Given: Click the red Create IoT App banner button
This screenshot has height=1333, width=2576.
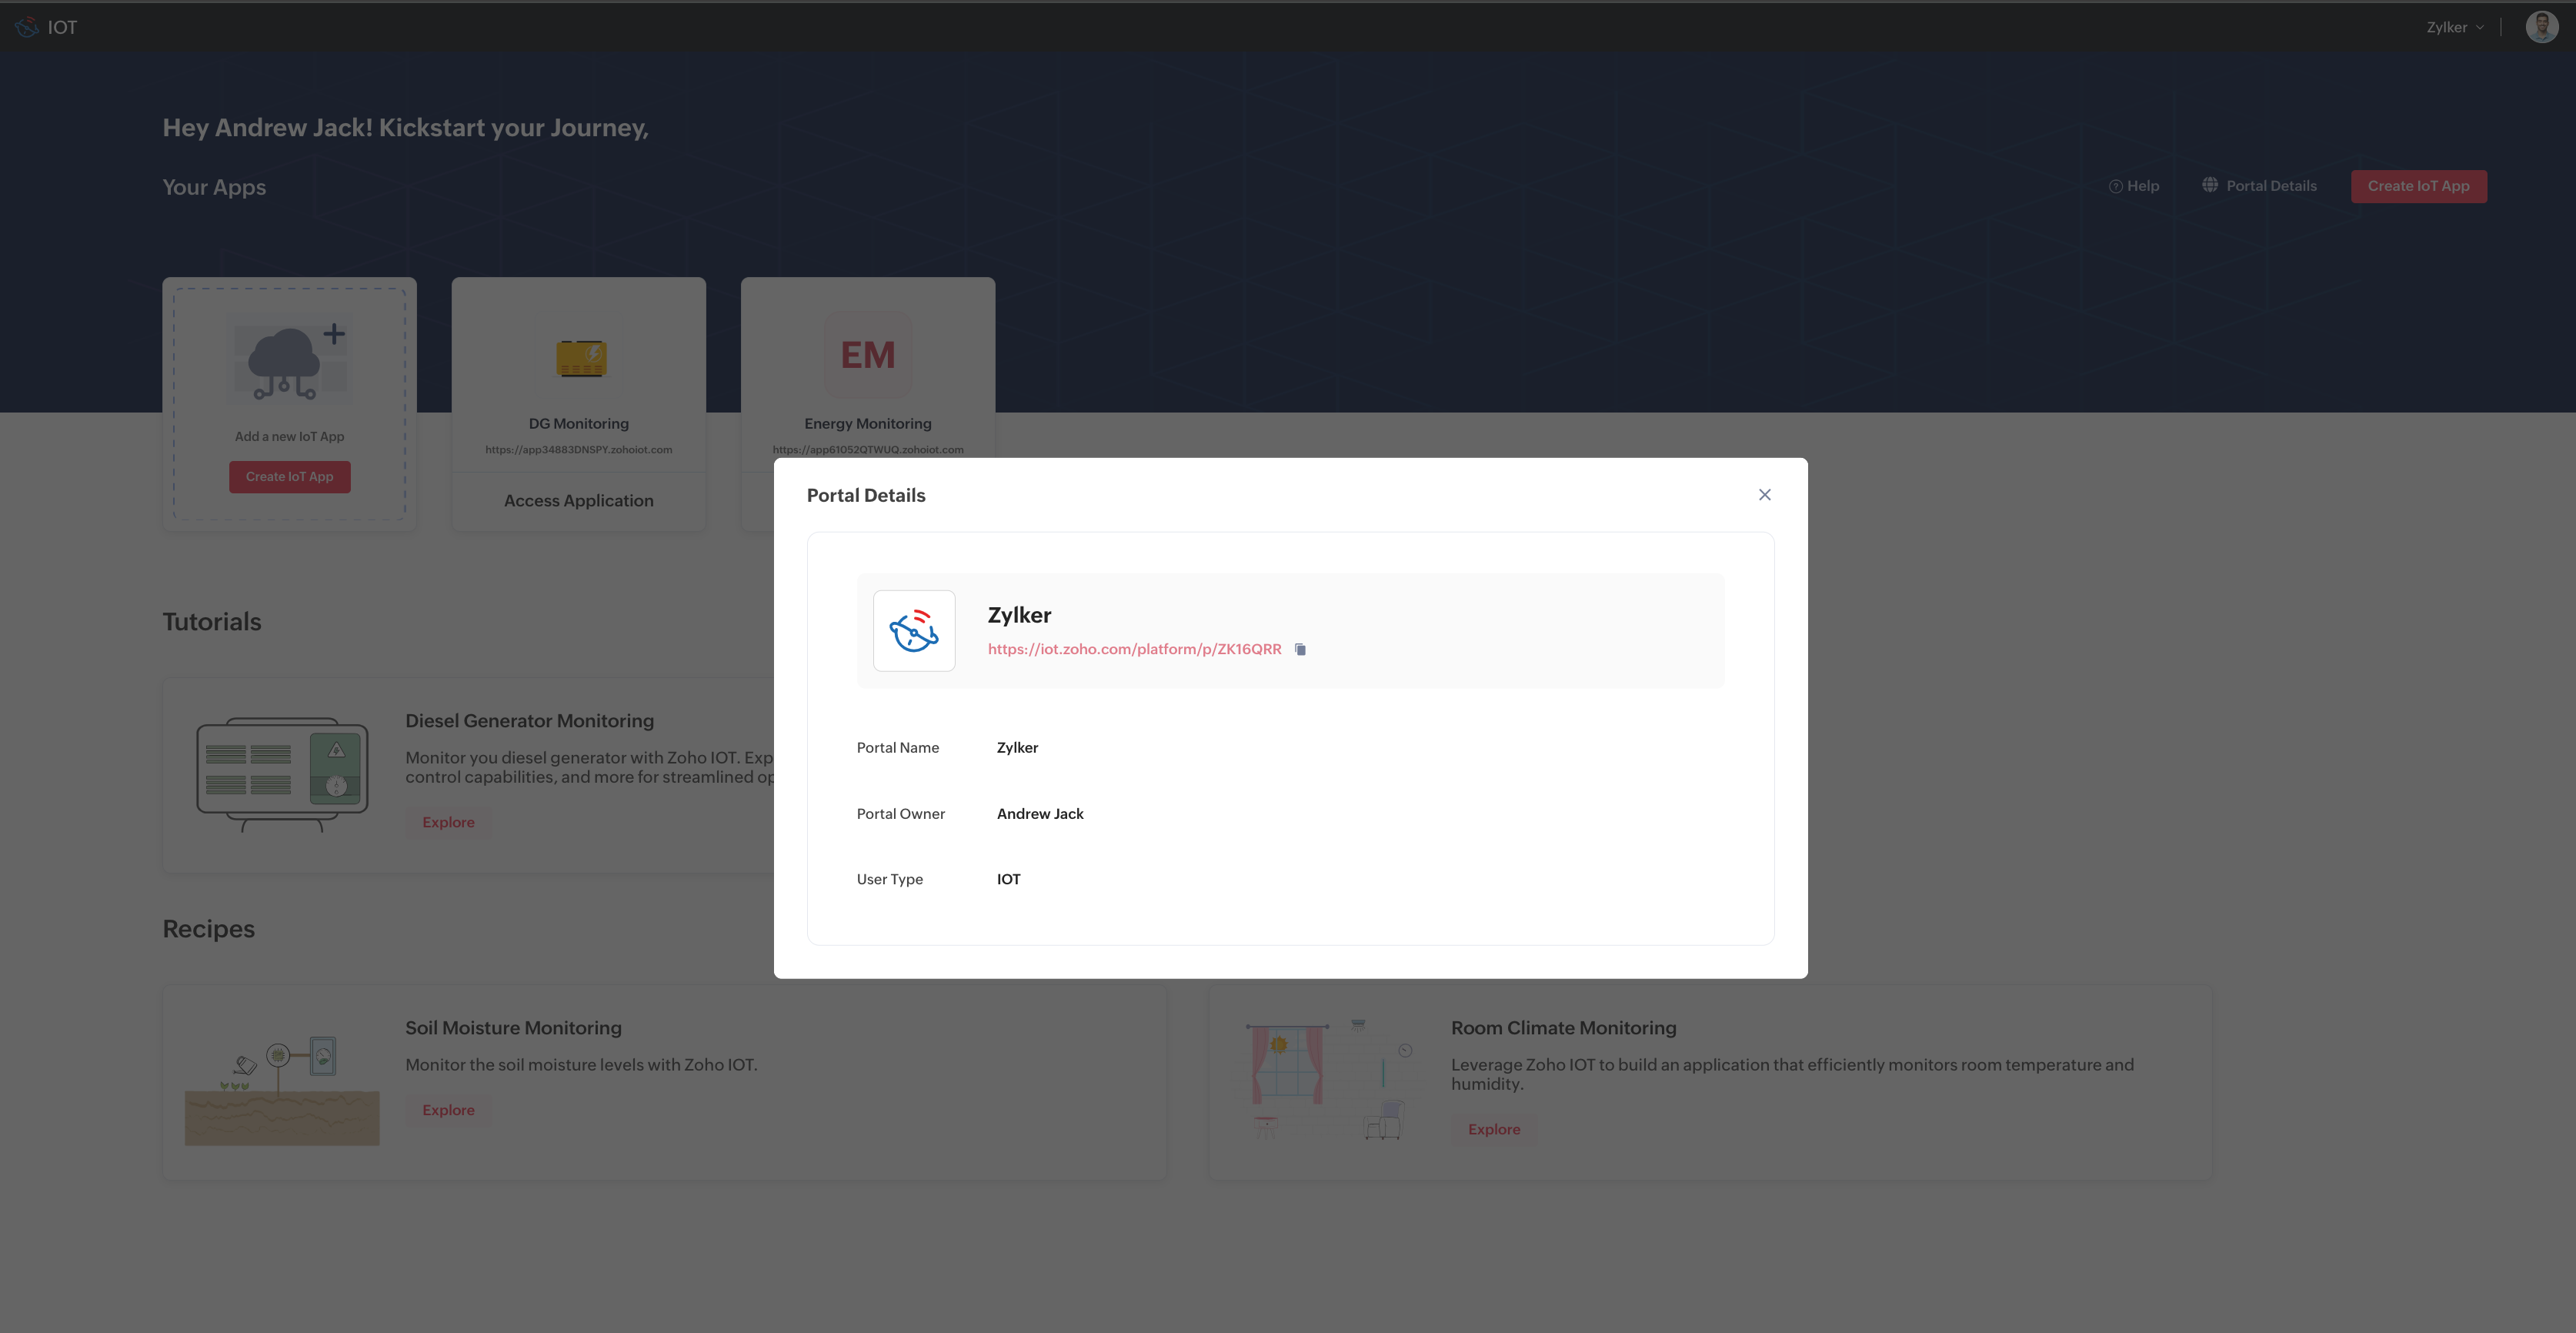Looking at the screenshot, I should [x=2418, y=186].
